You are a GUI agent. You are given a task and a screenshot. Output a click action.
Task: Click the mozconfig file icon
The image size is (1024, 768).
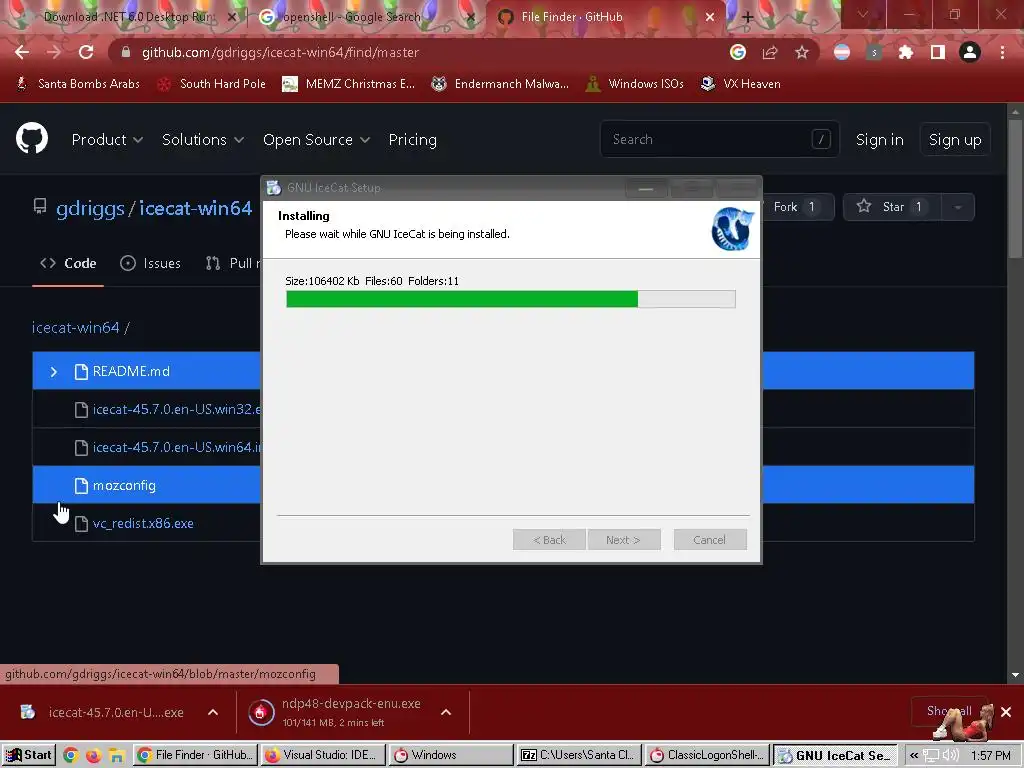pos(81,486)
